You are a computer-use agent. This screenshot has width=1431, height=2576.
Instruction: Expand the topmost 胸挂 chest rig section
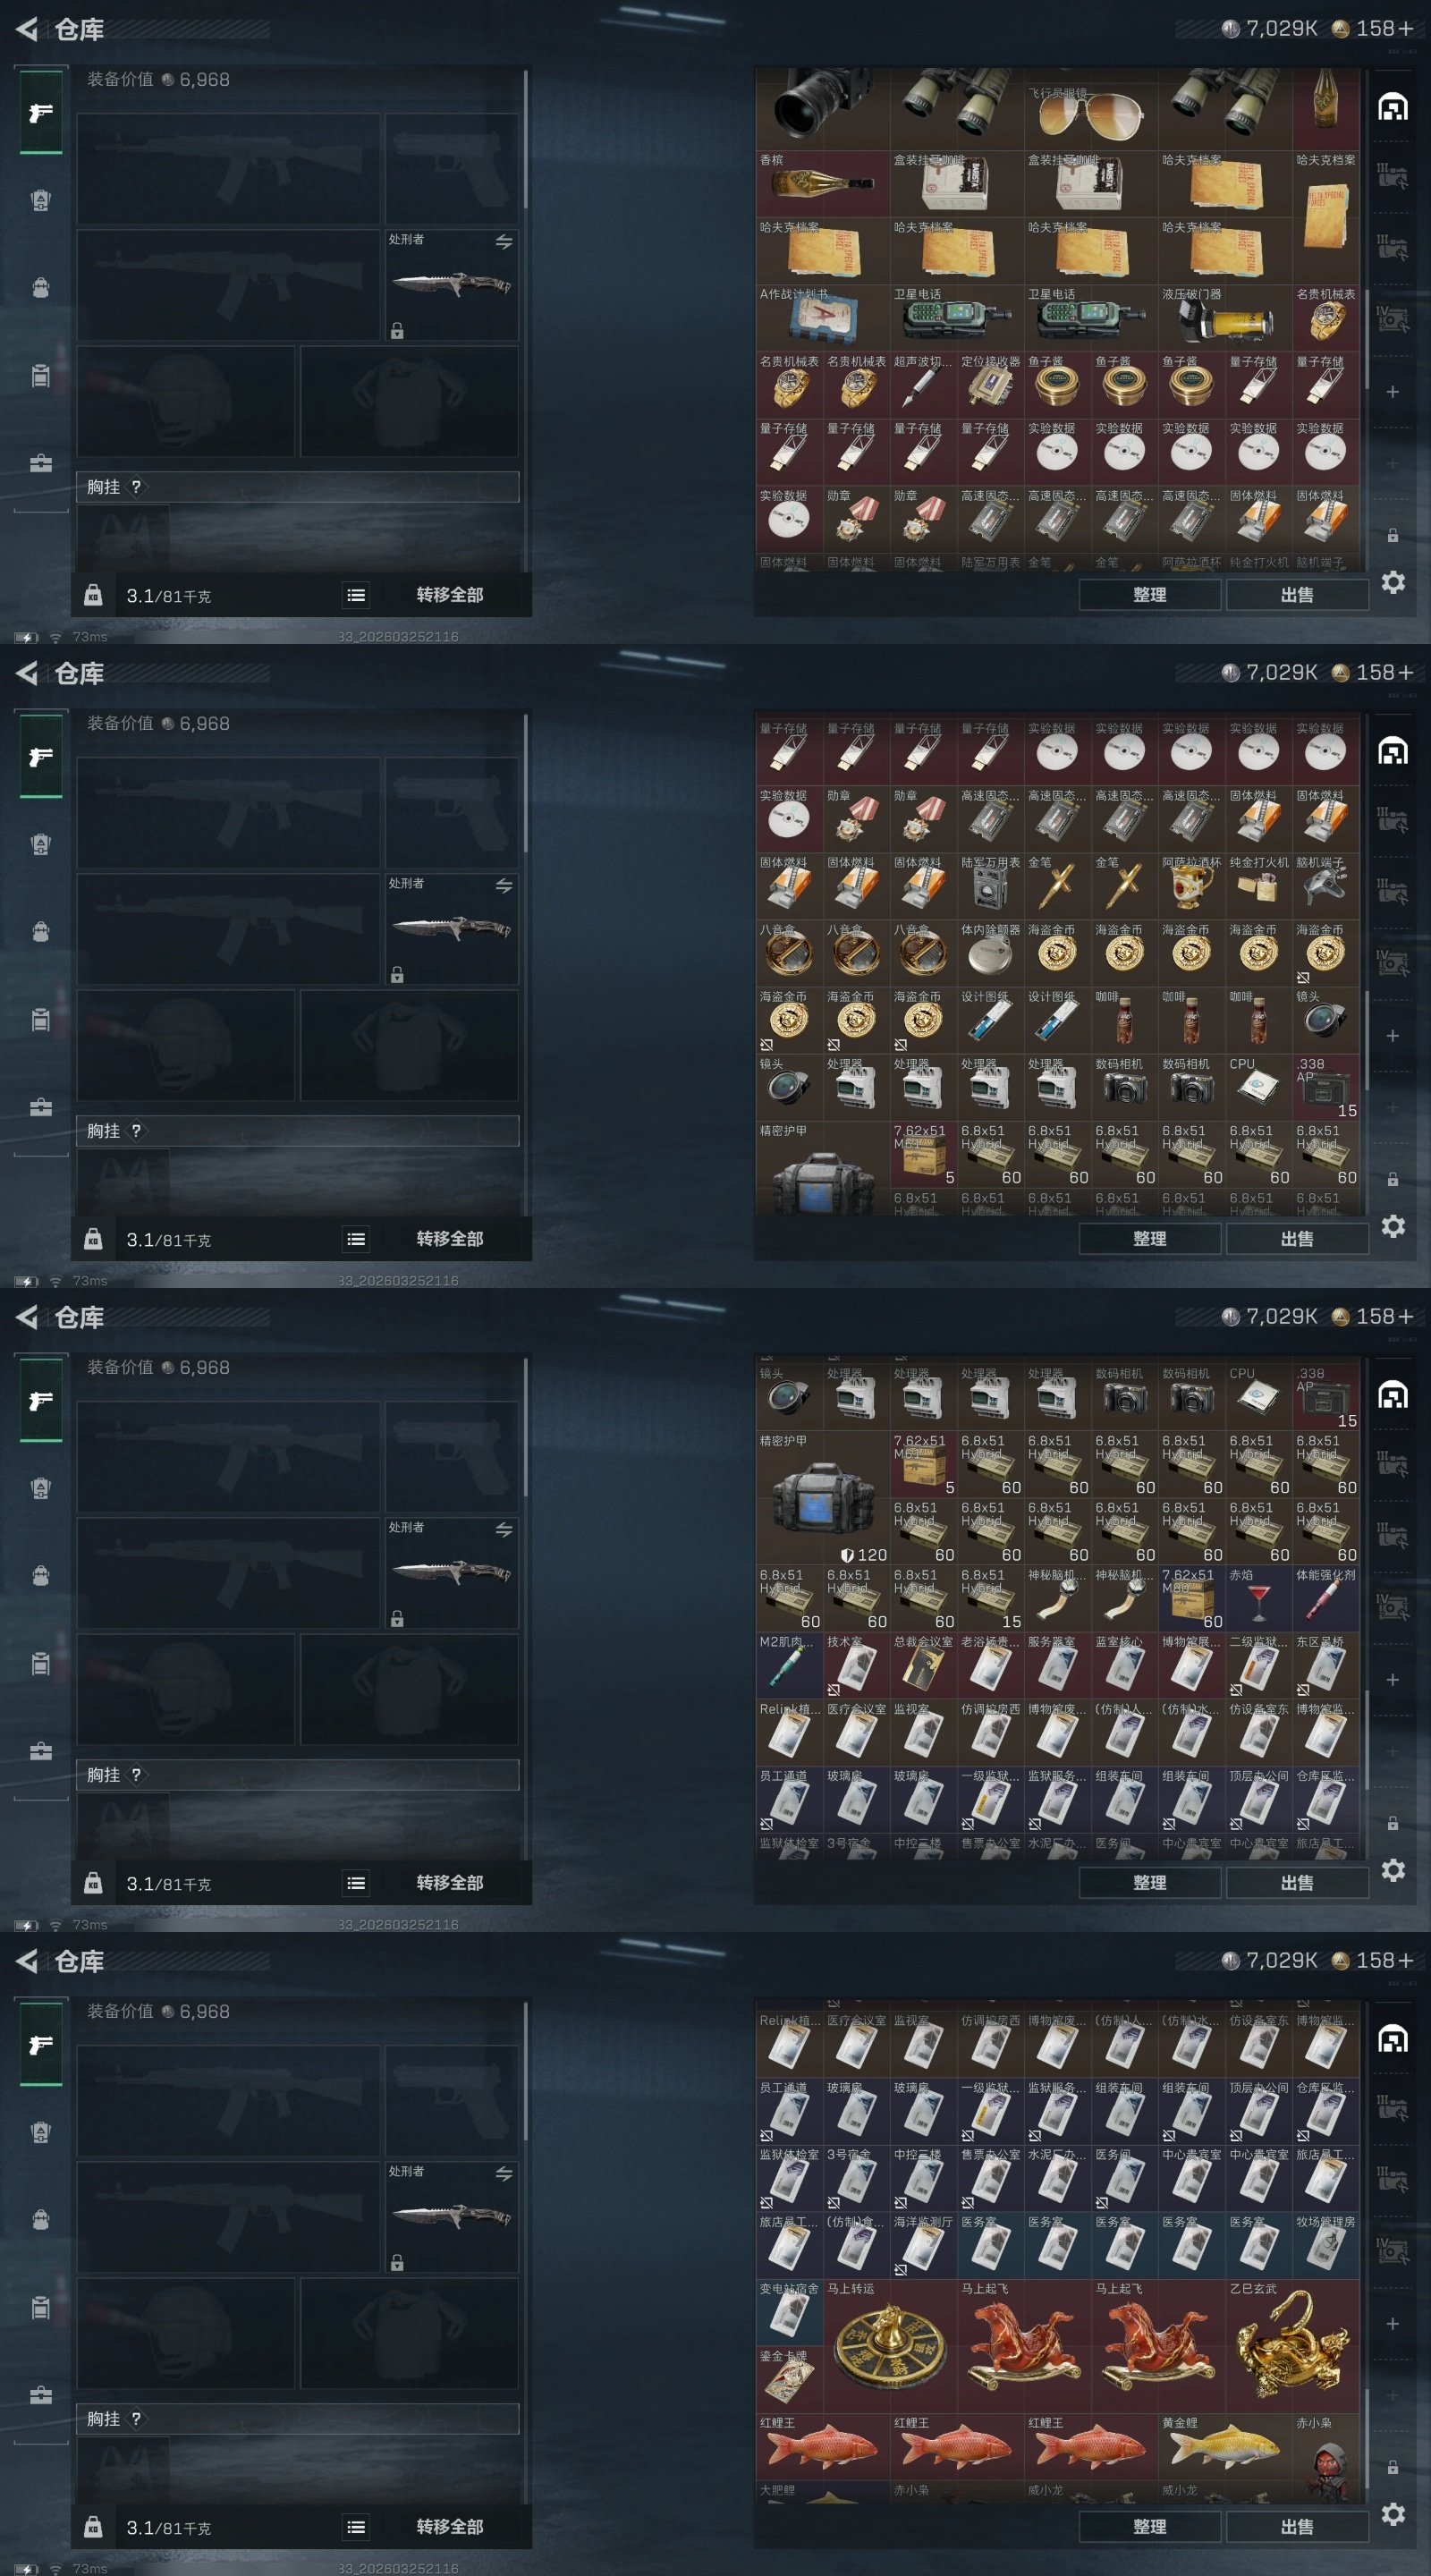298,487
